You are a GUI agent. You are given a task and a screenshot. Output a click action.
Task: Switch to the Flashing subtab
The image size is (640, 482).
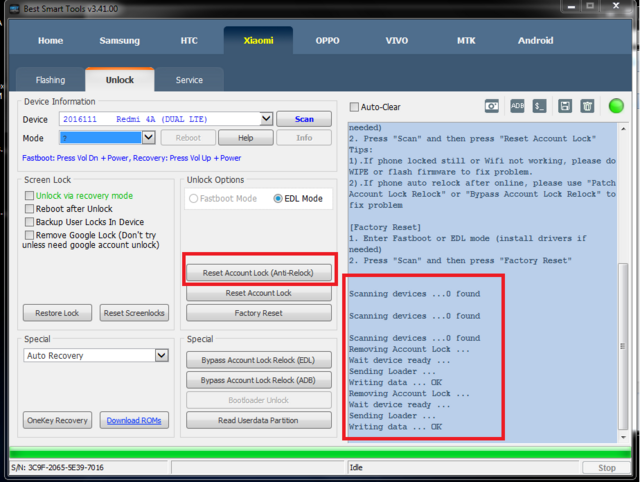click(x=50, y=80)
